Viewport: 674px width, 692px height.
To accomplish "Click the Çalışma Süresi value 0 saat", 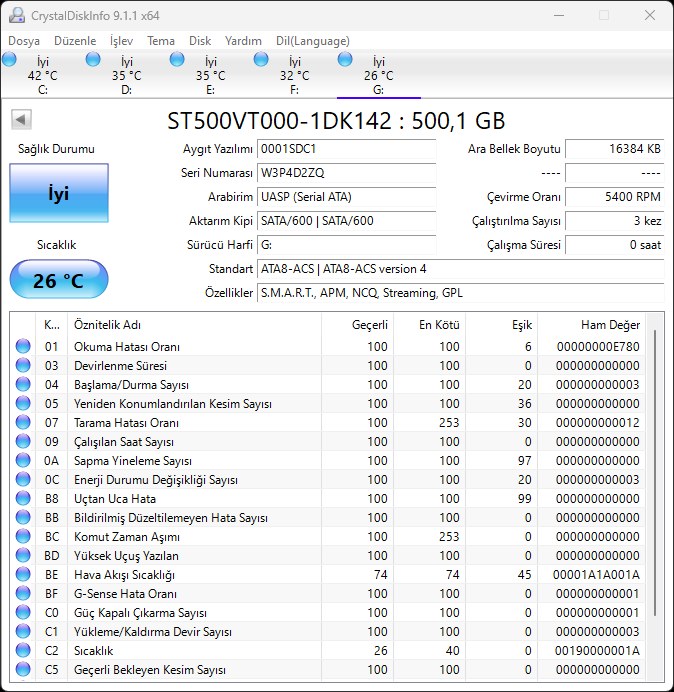I will pyautogui.click(x=614, y=244).
